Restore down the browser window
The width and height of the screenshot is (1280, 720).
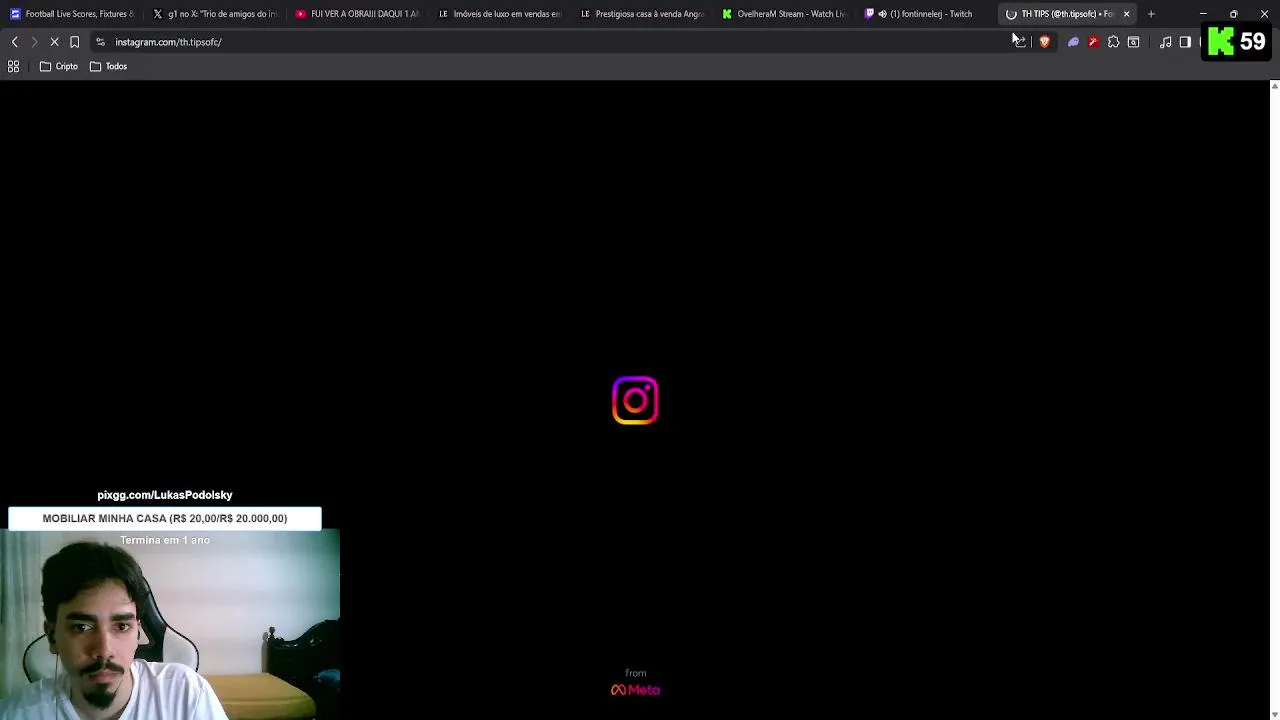(1234, 14)
